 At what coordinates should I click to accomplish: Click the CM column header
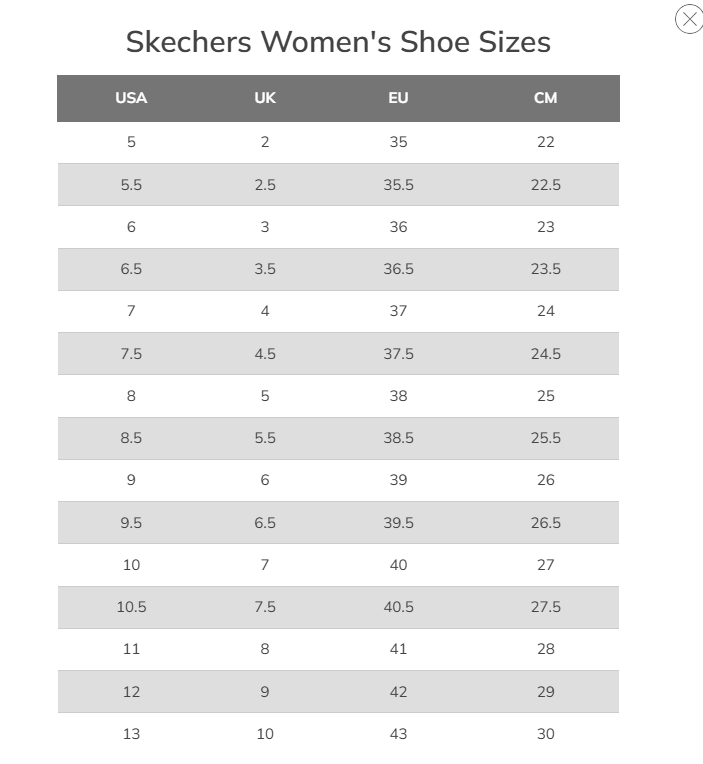545,98
